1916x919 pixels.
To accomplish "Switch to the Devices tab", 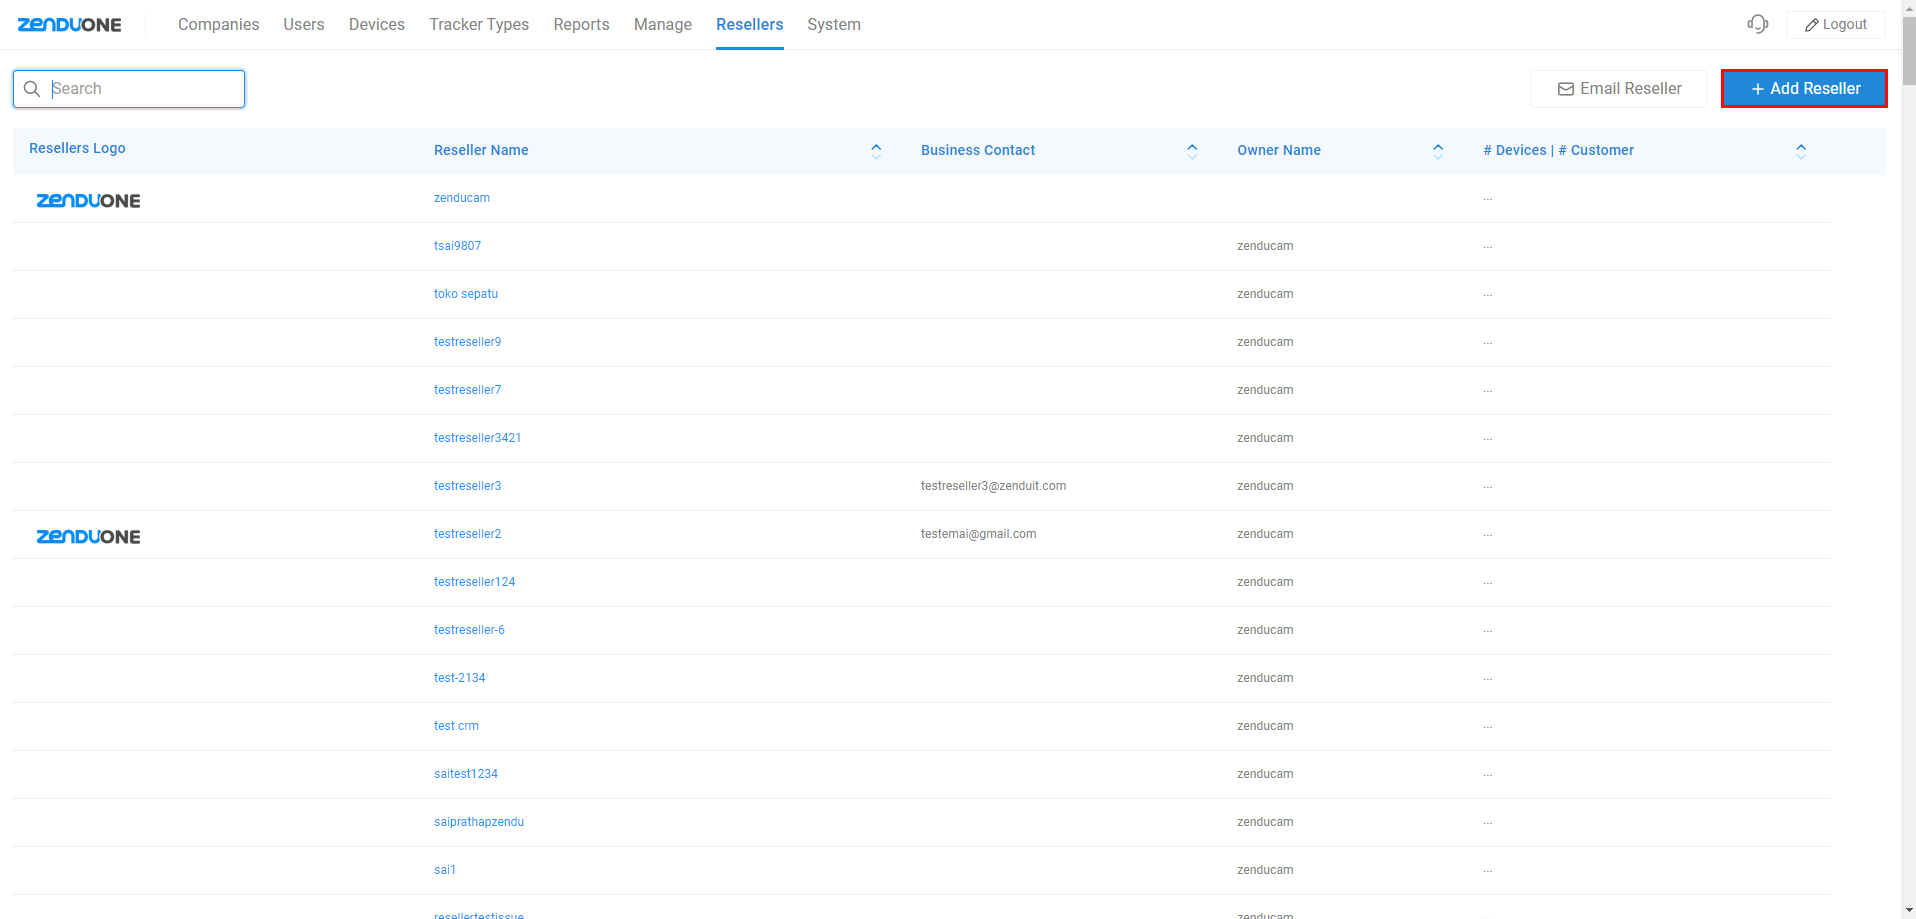I will pyautogui.click(x=376, y=24).
